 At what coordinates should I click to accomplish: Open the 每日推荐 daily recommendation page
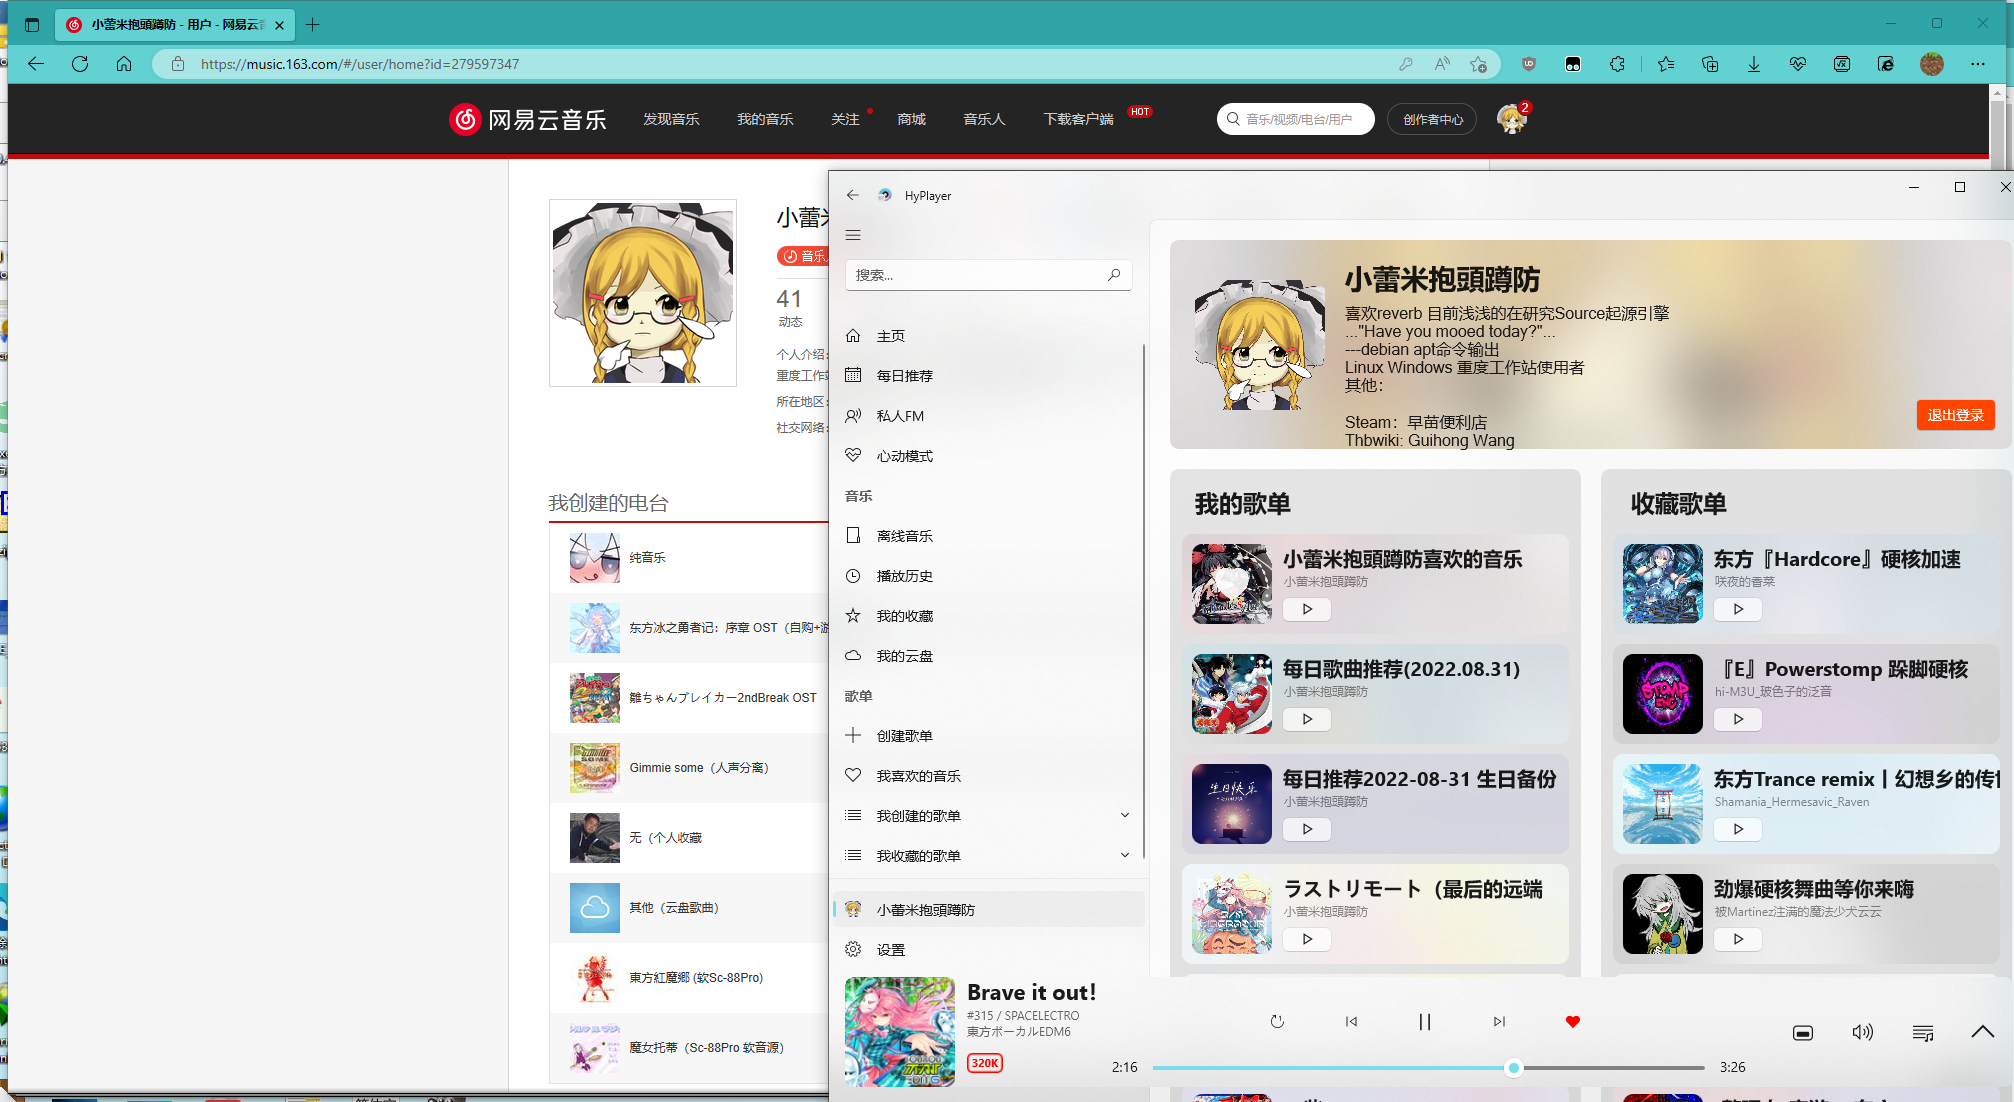coord(904,375)
